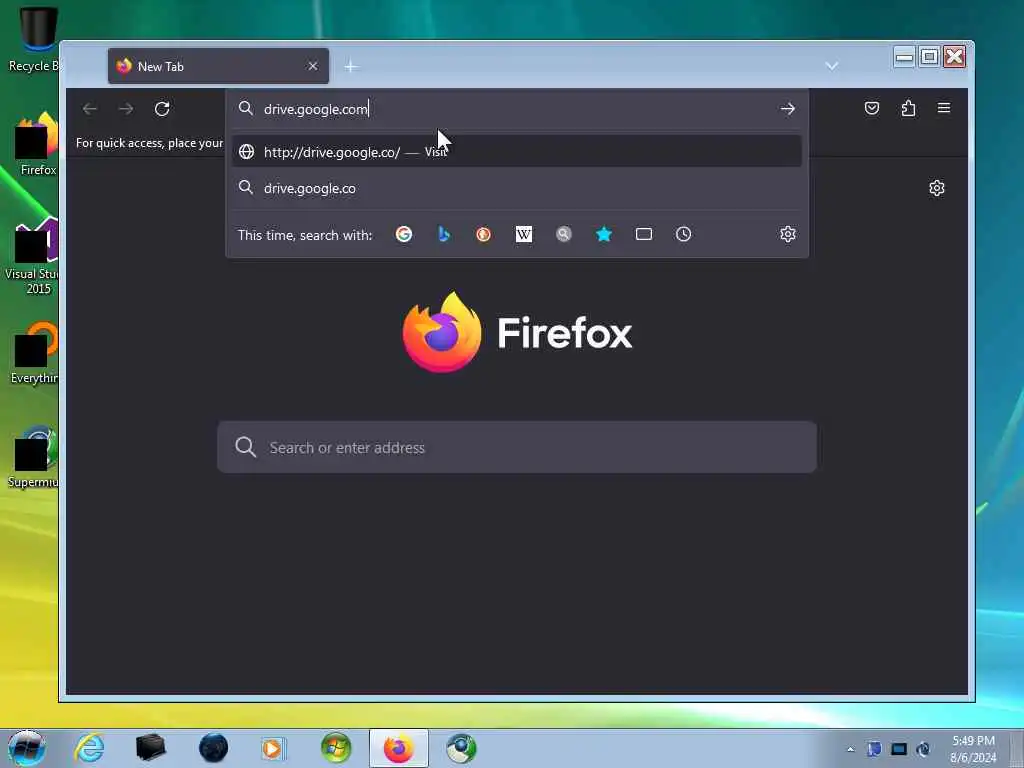Show hidden system tray icons arrow

point(850,749)
